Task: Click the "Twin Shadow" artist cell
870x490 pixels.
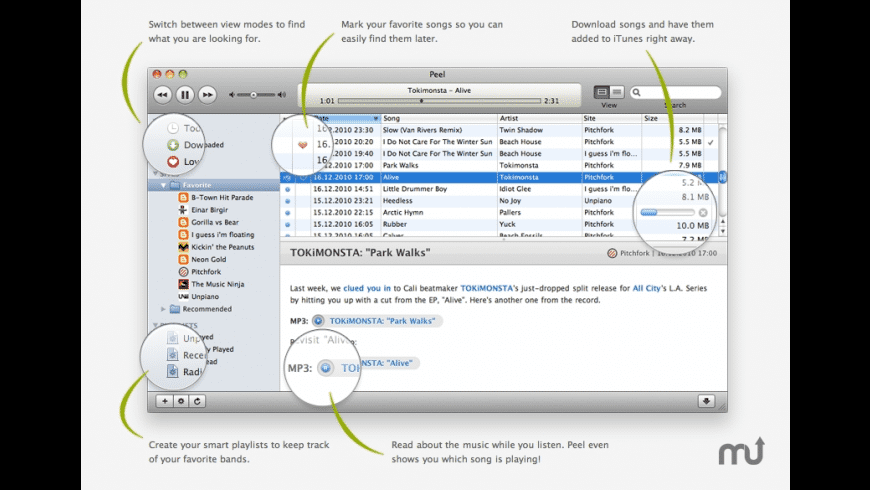Action: [x=521, y=130]
